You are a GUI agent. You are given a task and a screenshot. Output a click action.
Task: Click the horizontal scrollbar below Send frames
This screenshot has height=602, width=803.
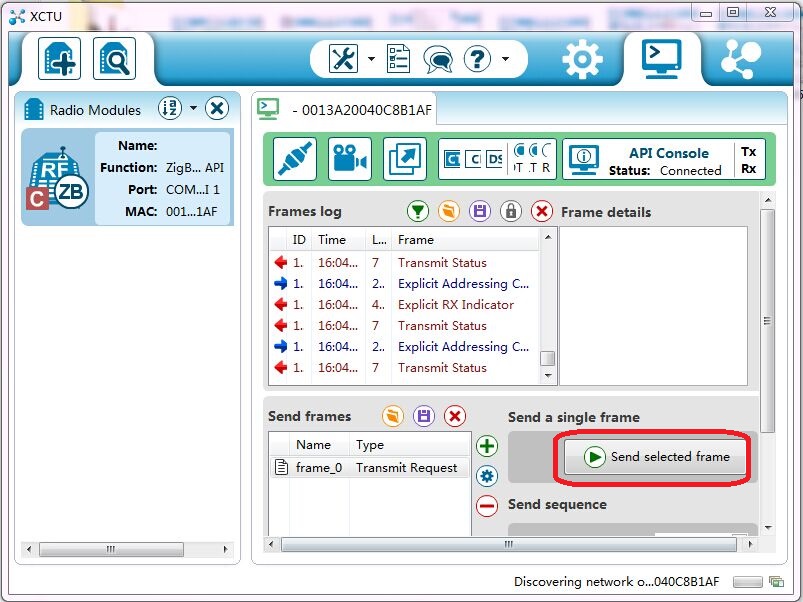coord(508,545)
